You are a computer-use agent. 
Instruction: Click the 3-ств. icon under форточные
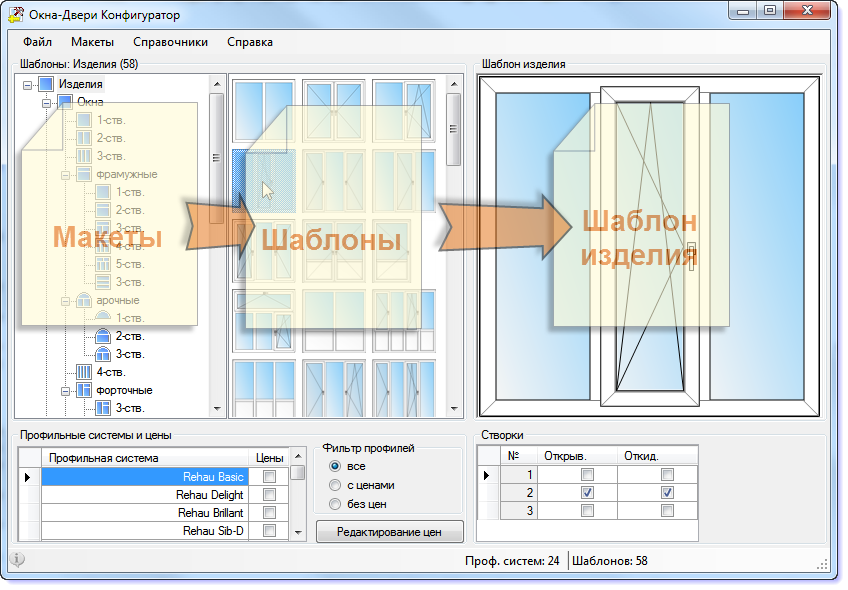pyautogui.click(x=103, y=408)
